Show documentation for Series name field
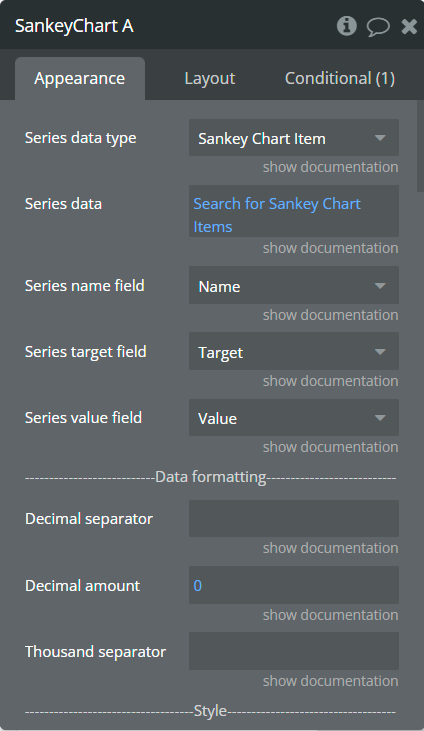424x731 pixels. (x=330, y=315)
